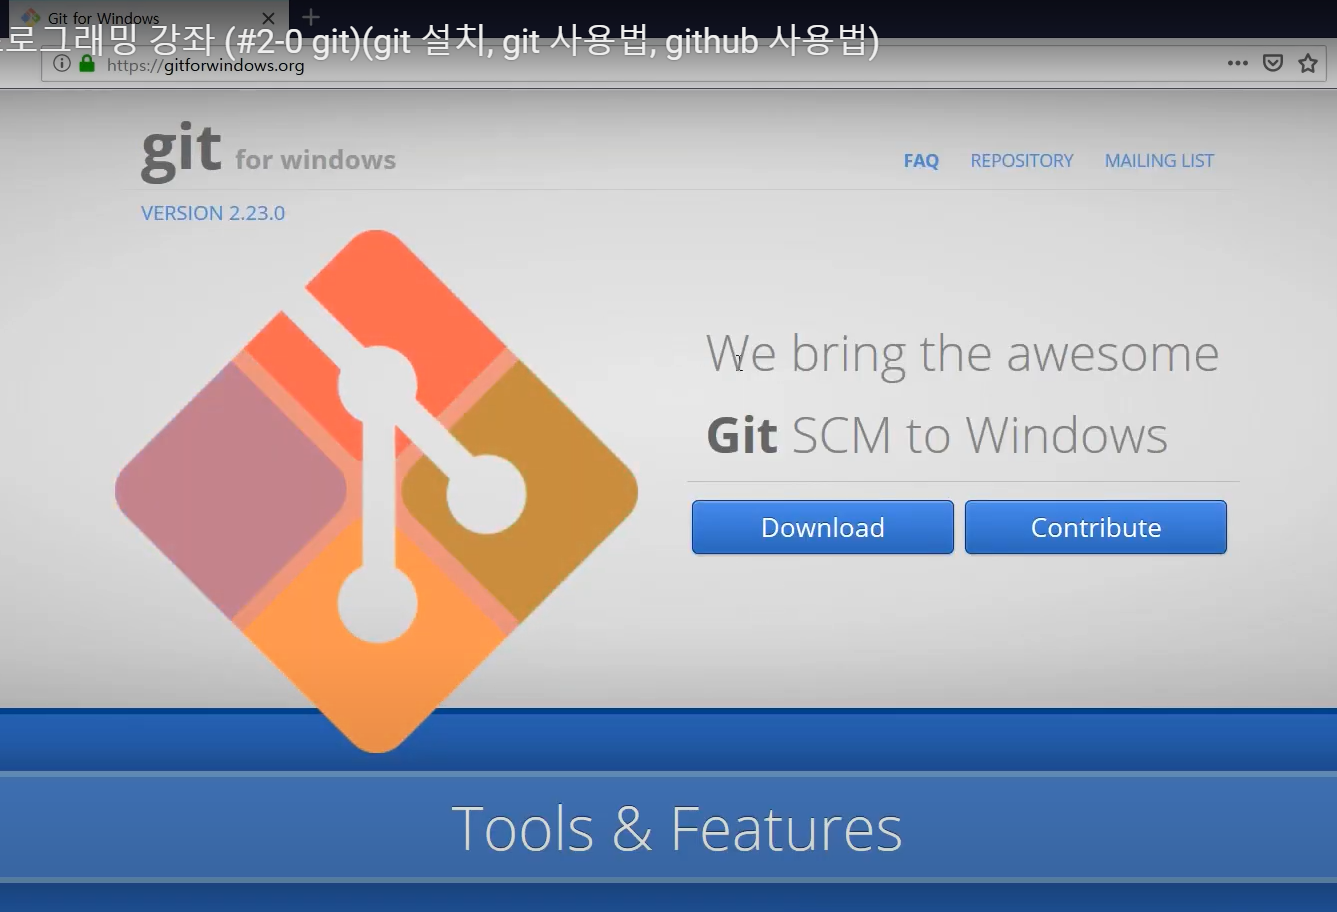This screenshot has width=1337, height=912.
Task: Click the Download button
Action: (823, 527)
